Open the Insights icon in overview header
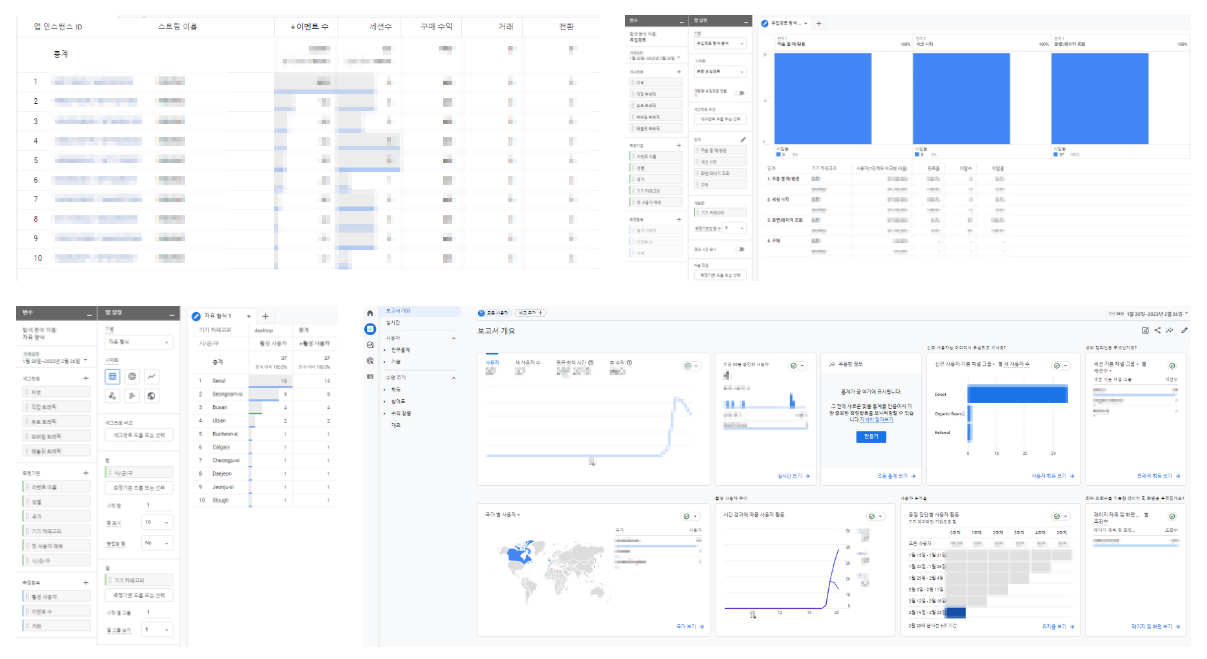The height and width of the screenshot is (659, 1207). [x=1170, y=330]
